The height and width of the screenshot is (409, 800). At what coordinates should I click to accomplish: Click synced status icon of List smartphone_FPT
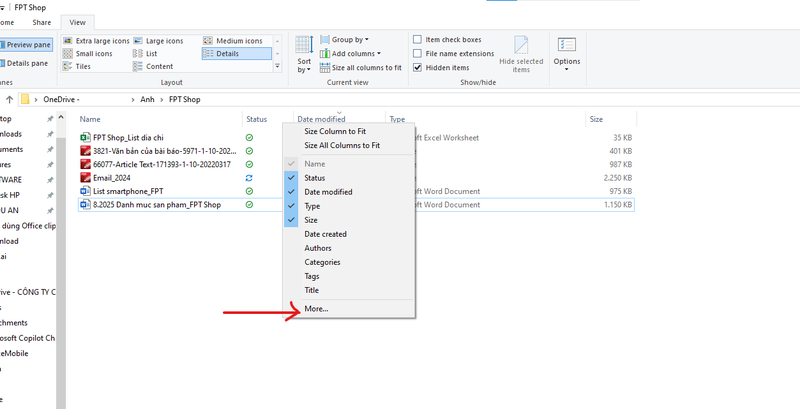point(249,191)
